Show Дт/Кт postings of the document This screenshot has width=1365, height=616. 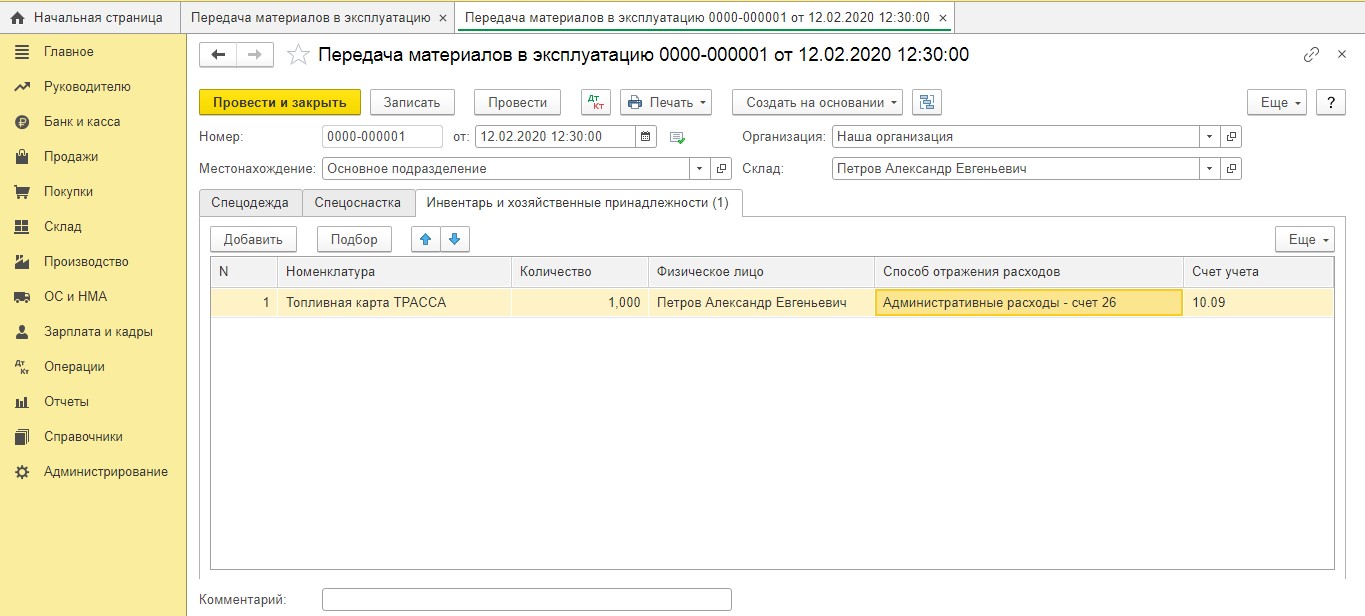(x=596, y=102)
